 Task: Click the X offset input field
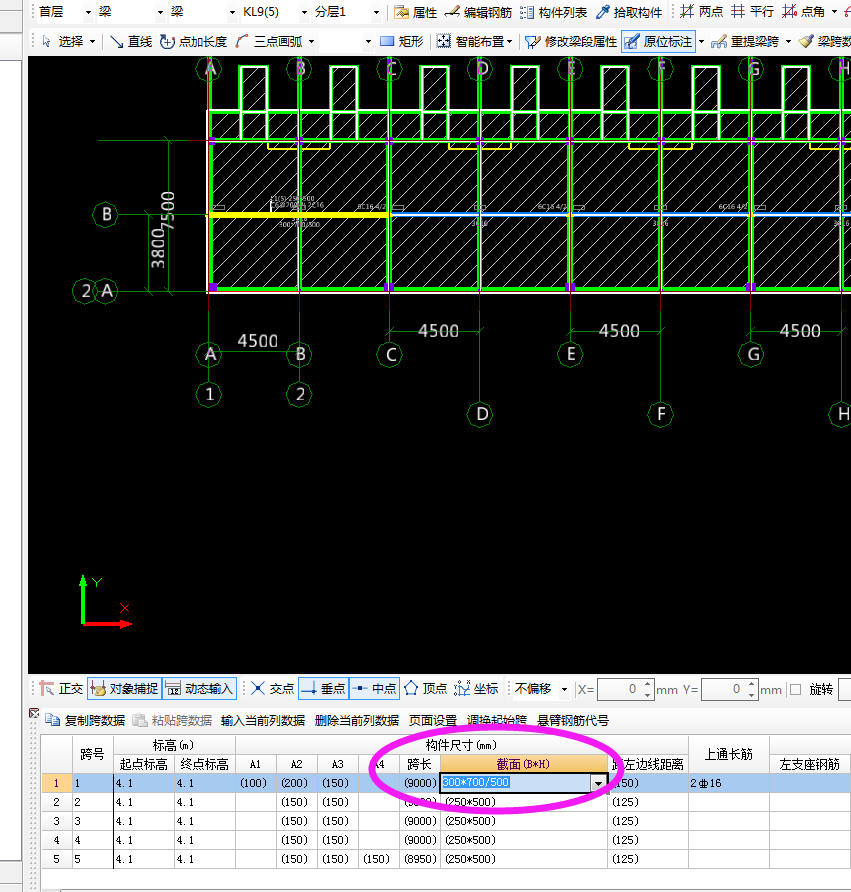[618, 689]
